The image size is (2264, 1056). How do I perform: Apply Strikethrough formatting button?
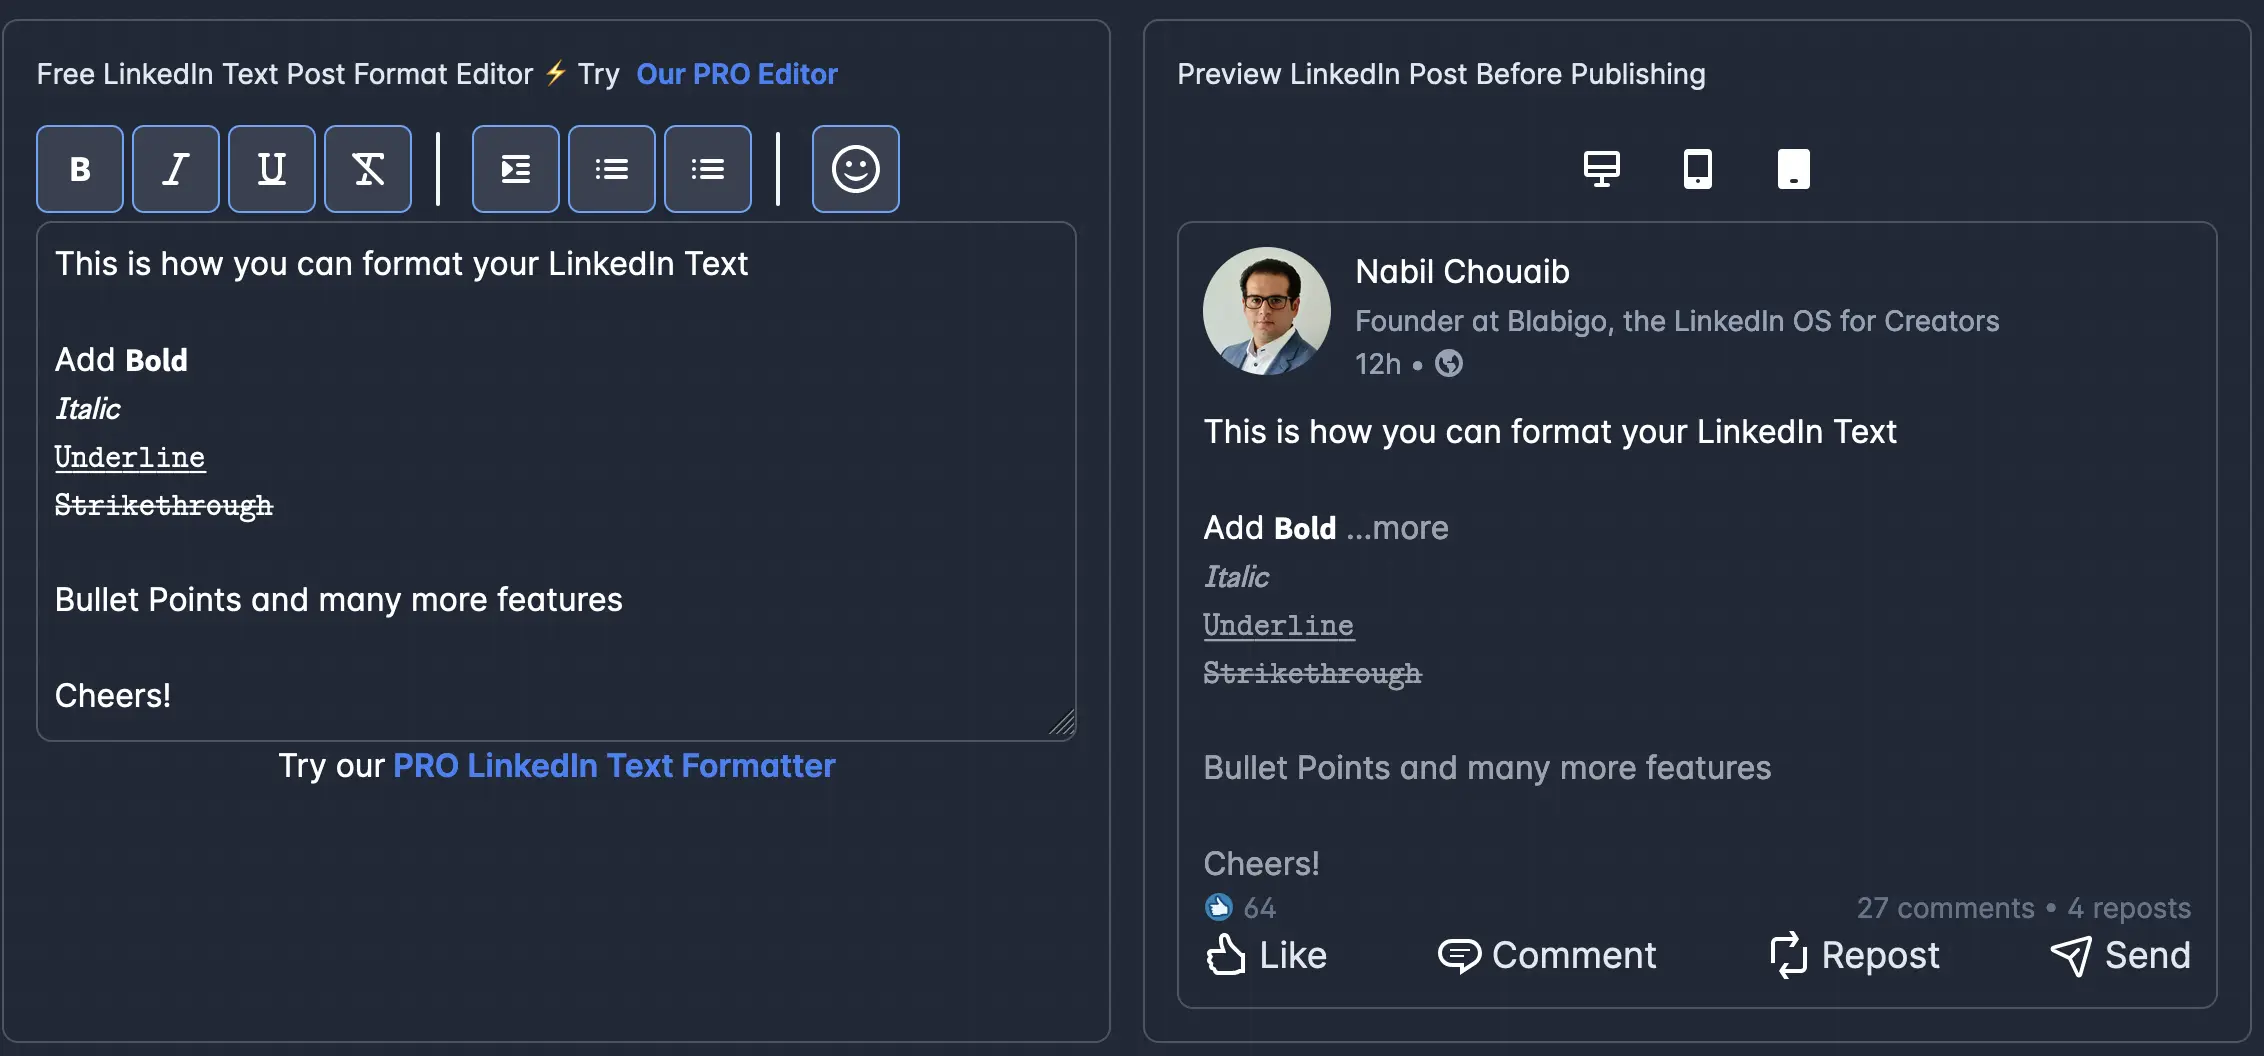368,169
